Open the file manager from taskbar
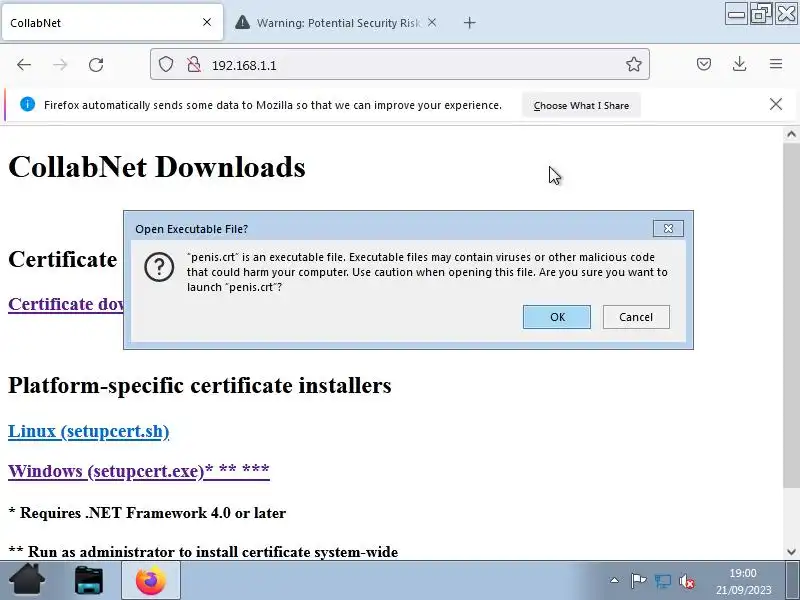This screenshot has height=600, width=800. tap(89, 581)
